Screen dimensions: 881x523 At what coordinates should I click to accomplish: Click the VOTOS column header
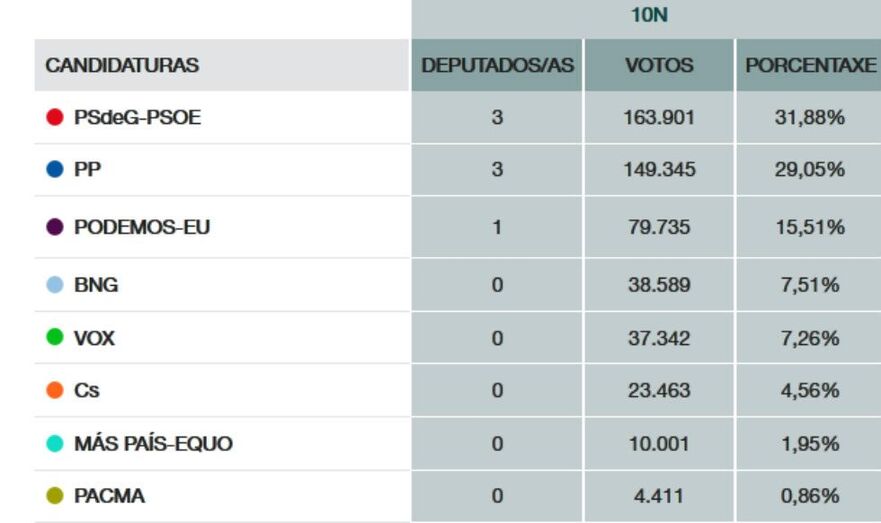pos(658,66)
